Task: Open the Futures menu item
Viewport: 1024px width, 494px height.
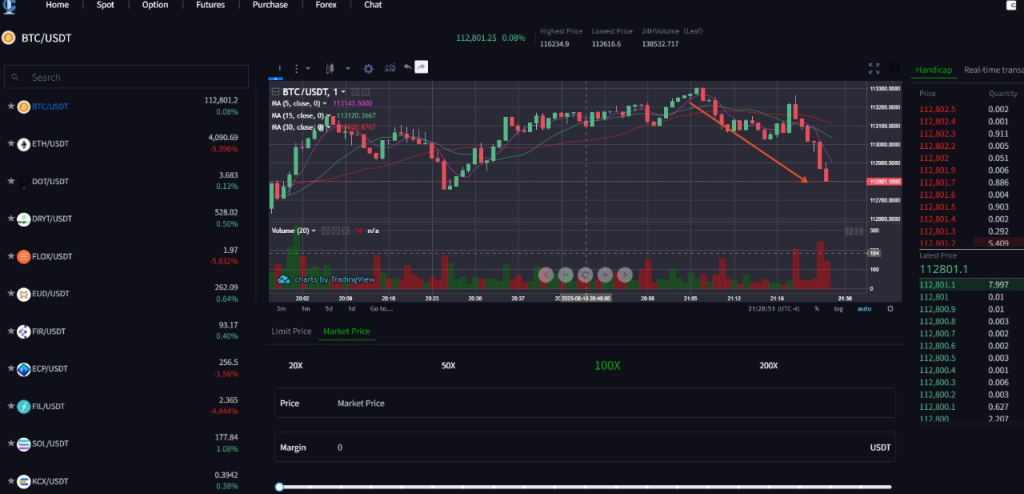Action: tap(209, 5)
